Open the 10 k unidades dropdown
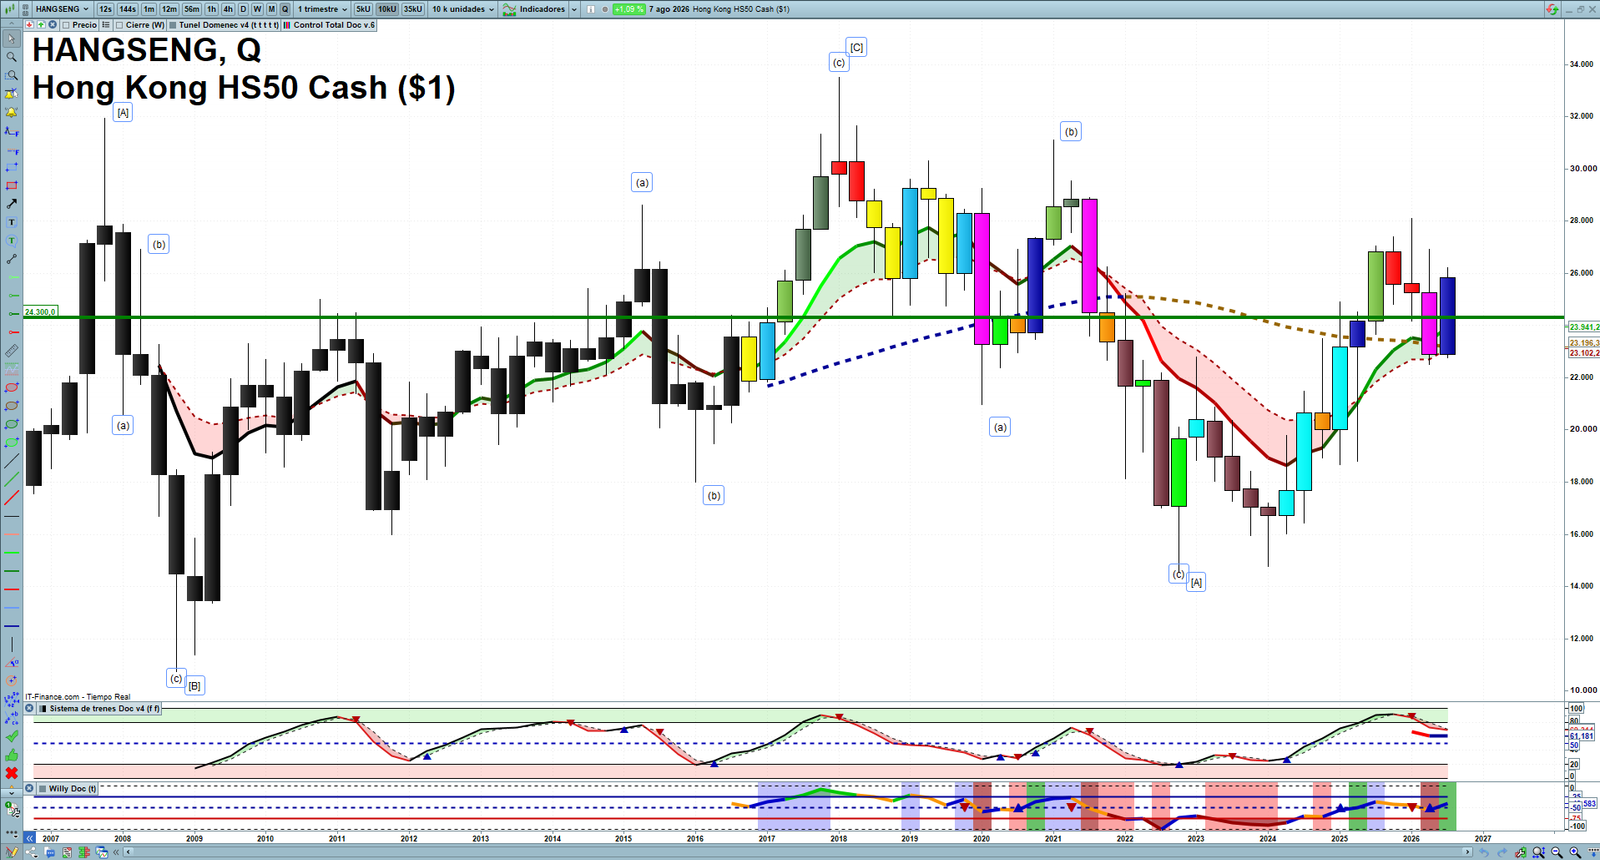Screen dimensions: 1600x860 [463, 9]
